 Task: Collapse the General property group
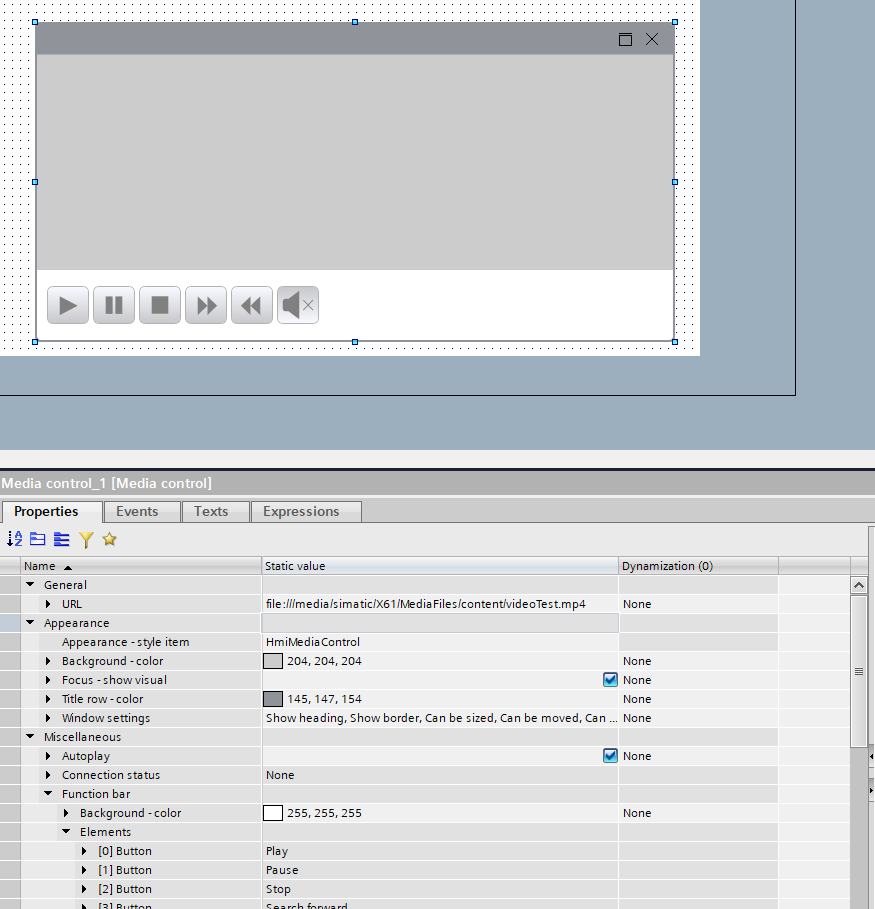click(x=30, y=585)
